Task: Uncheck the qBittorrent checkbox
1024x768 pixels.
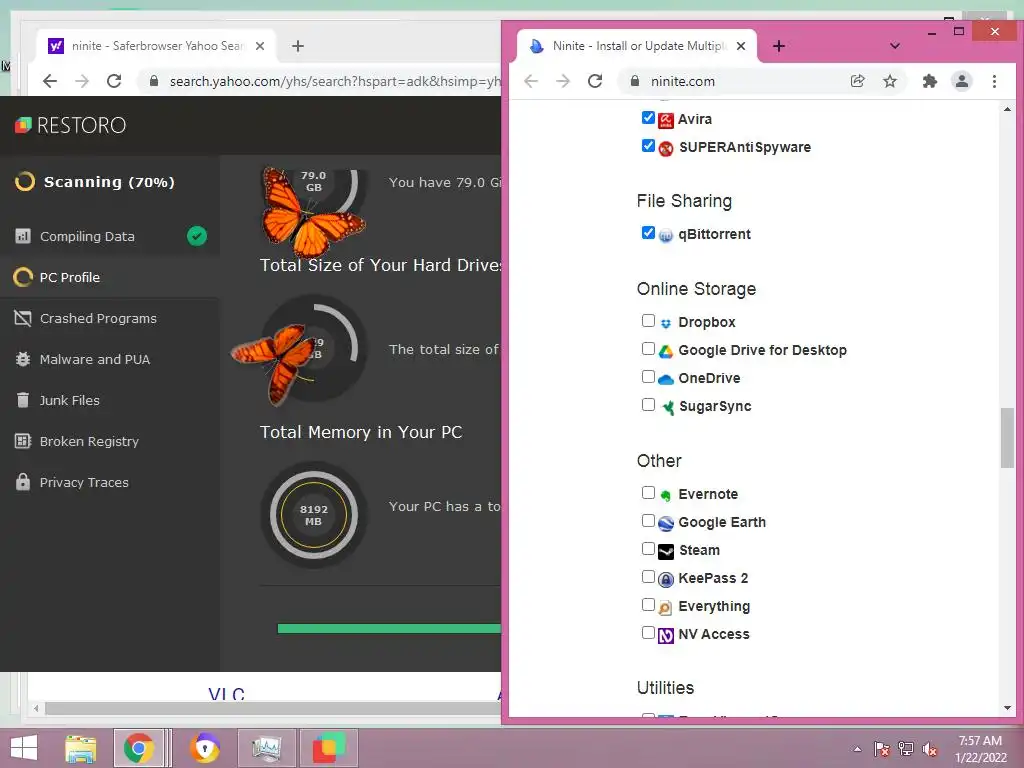Action: coord(648,232)
